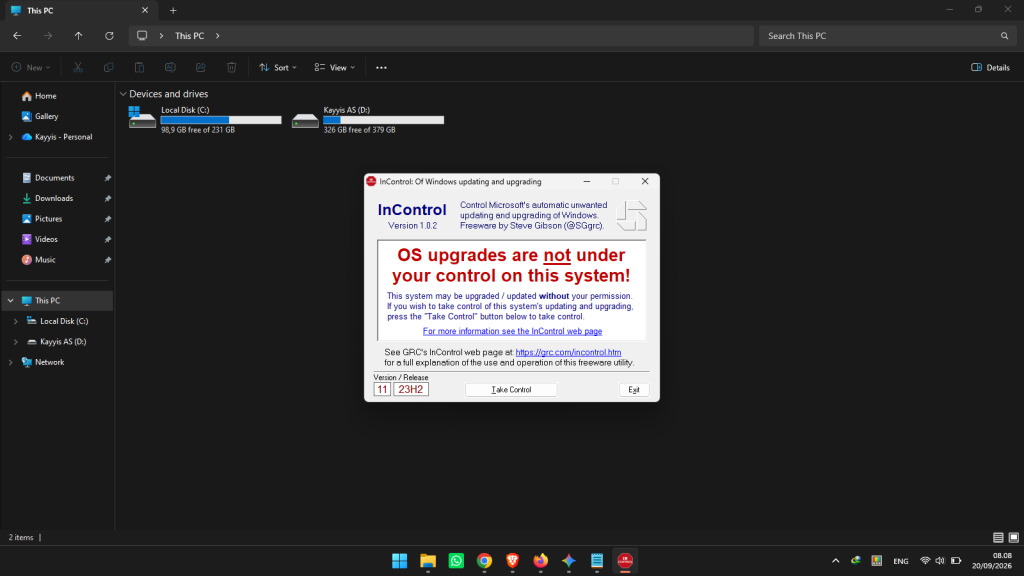This screenshot has width=1024, height=576.
Task: Toggle the Details pane button
Action: click(990, 67)
